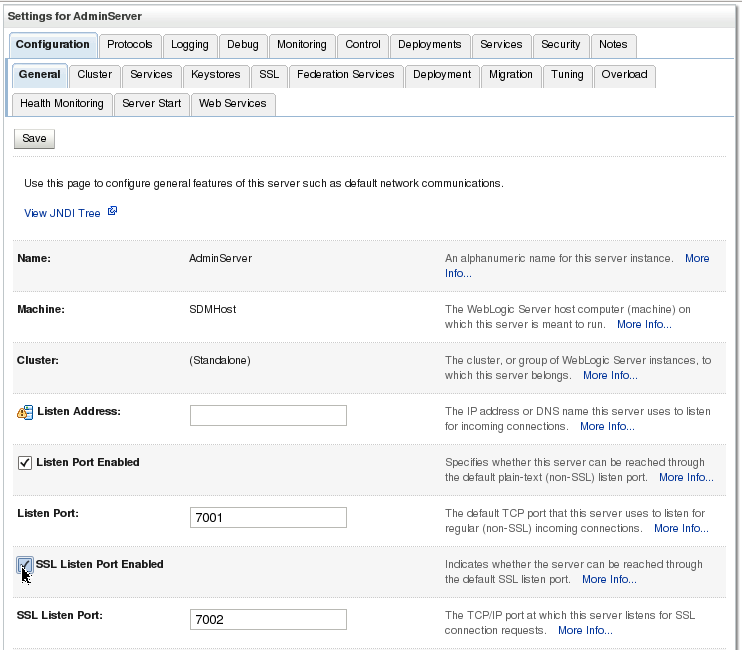
Task: Click More Info link for Machine
Action: (644, 325)
